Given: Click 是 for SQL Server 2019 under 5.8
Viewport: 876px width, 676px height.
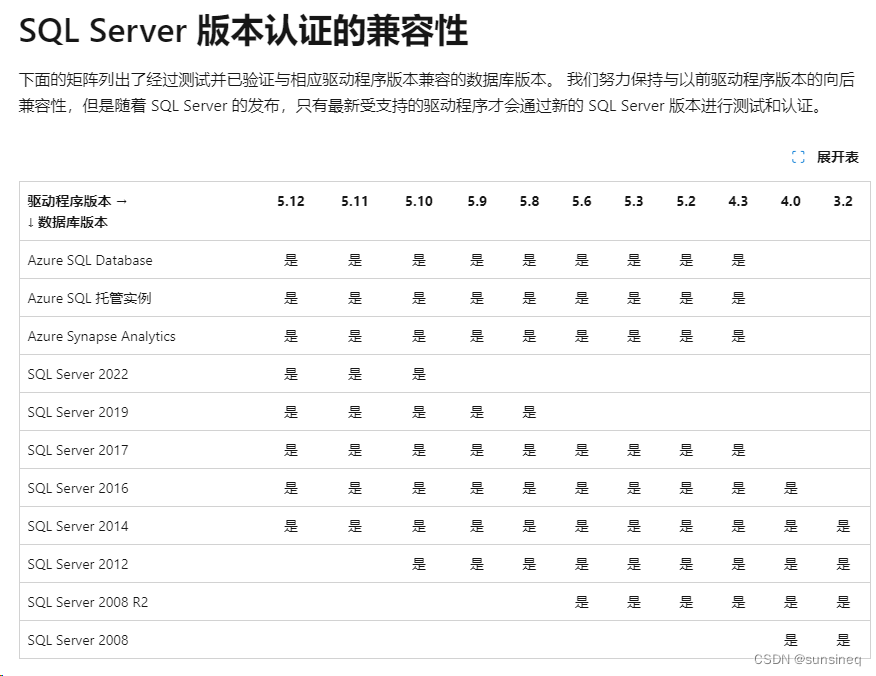Looking at the screenshot, I should pyautogui.click(x=529, y=412).
